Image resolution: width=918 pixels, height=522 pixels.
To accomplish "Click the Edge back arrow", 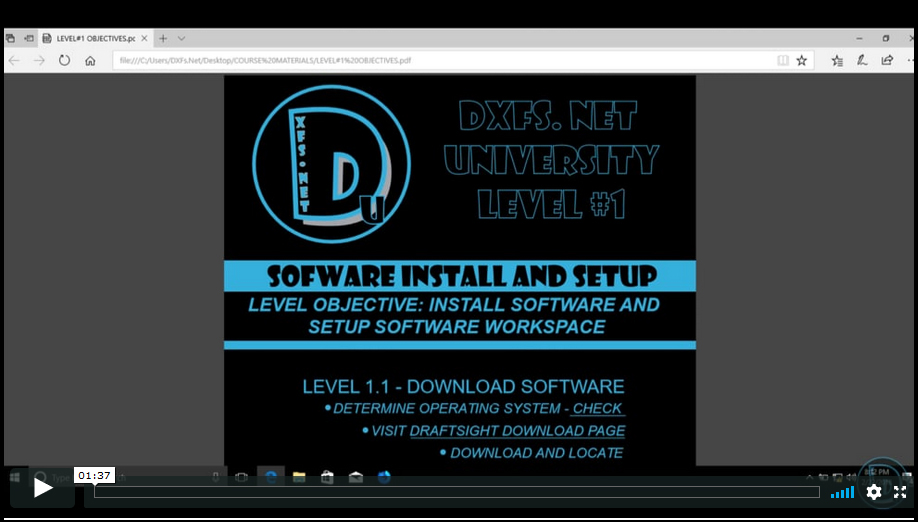I will tap(13, 60).
